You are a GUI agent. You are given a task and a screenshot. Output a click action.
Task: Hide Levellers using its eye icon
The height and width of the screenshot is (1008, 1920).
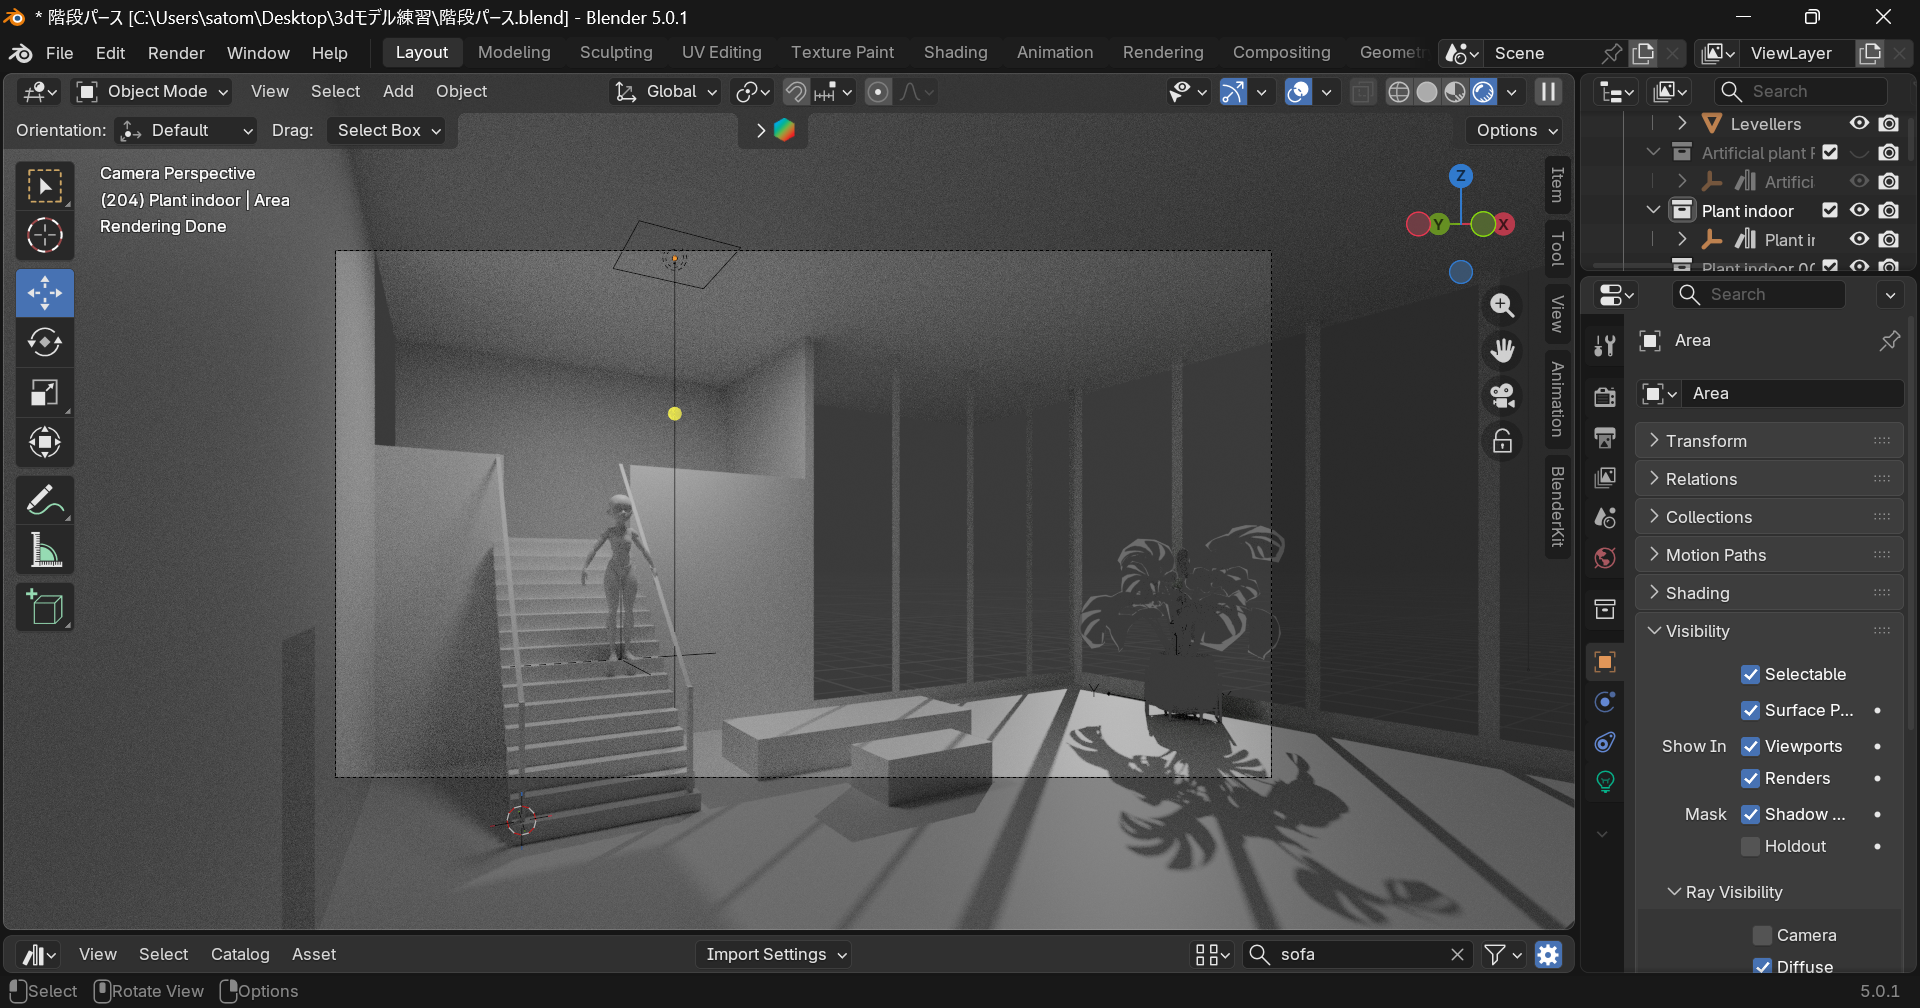click(x=1859, y=123)
